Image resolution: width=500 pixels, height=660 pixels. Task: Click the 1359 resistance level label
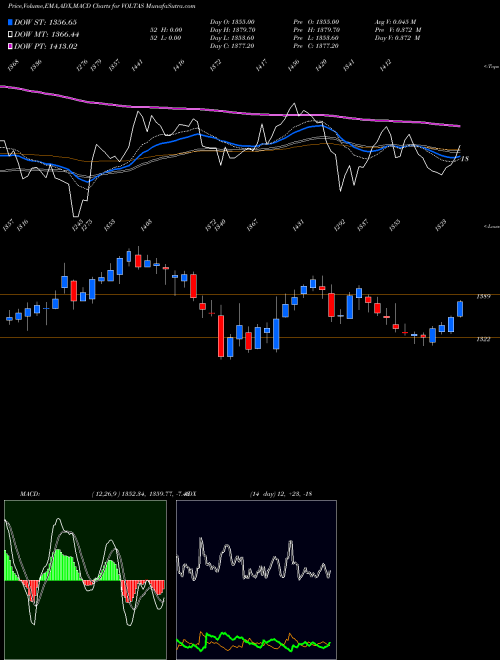tap(483, 296)
